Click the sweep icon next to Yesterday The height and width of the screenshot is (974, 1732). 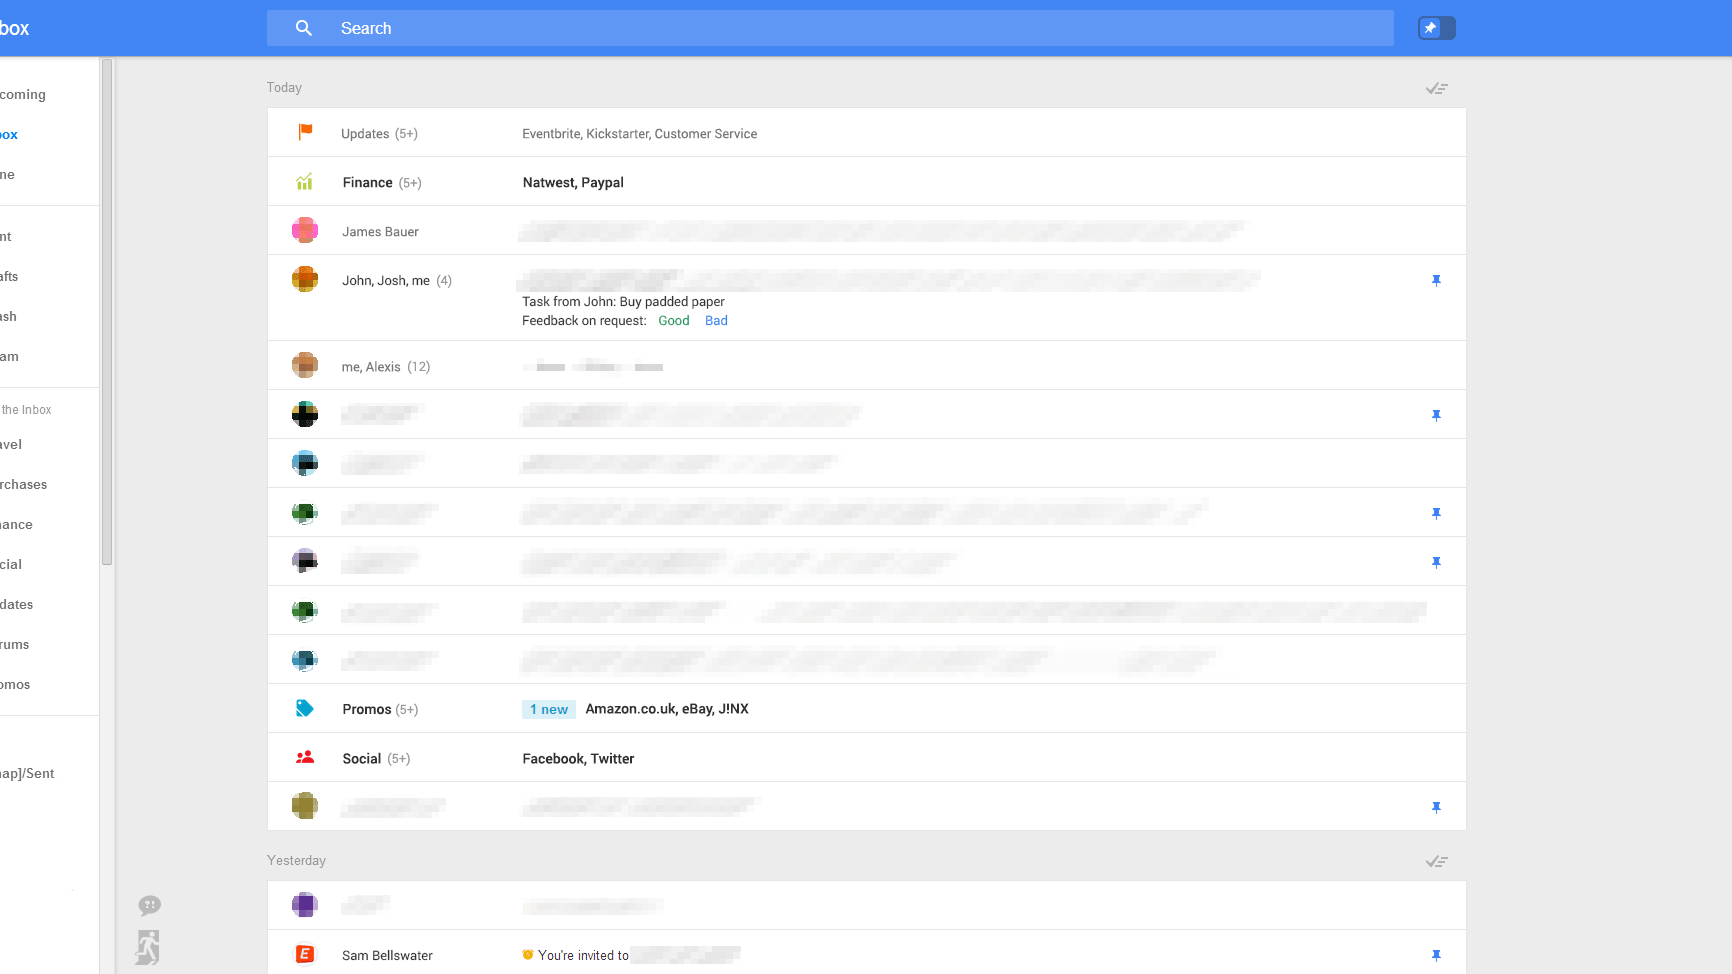(1437, 860)
